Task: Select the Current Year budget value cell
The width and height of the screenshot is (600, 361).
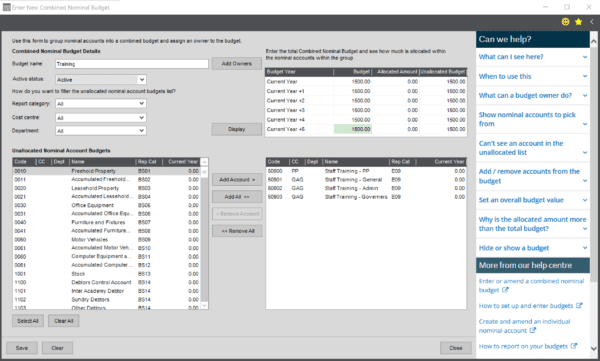Action: coord(352,82)
